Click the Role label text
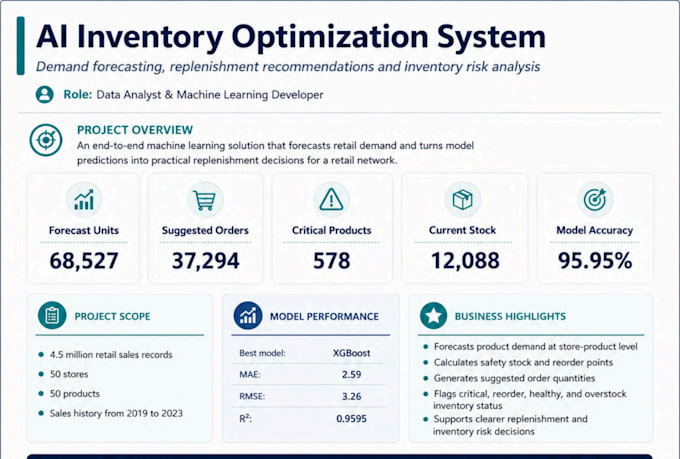Viewport: 680px width, 459px height. point(78,95)
